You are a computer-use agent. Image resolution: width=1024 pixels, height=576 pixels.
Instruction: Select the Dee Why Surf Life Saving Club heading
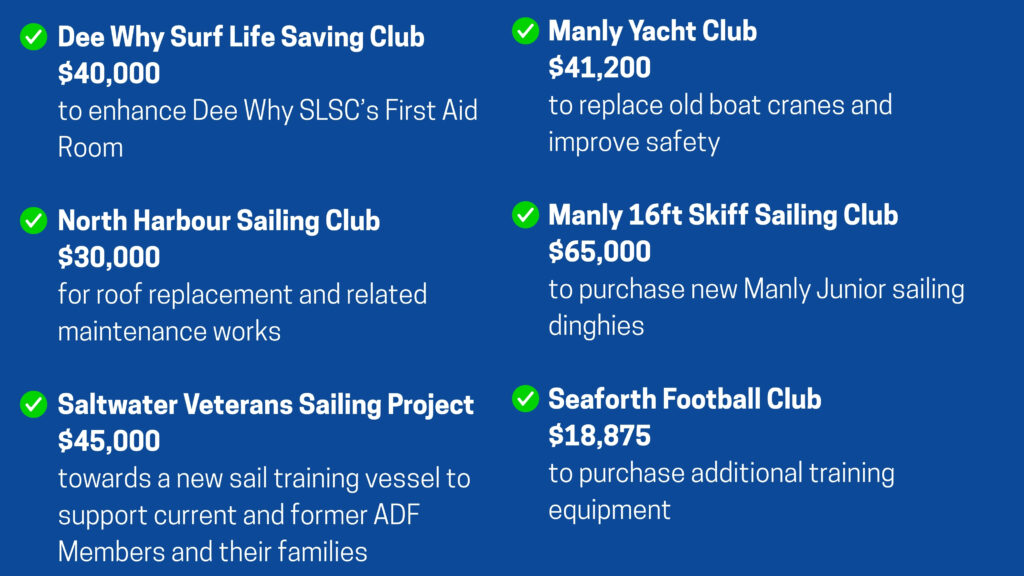pos(241,37)
